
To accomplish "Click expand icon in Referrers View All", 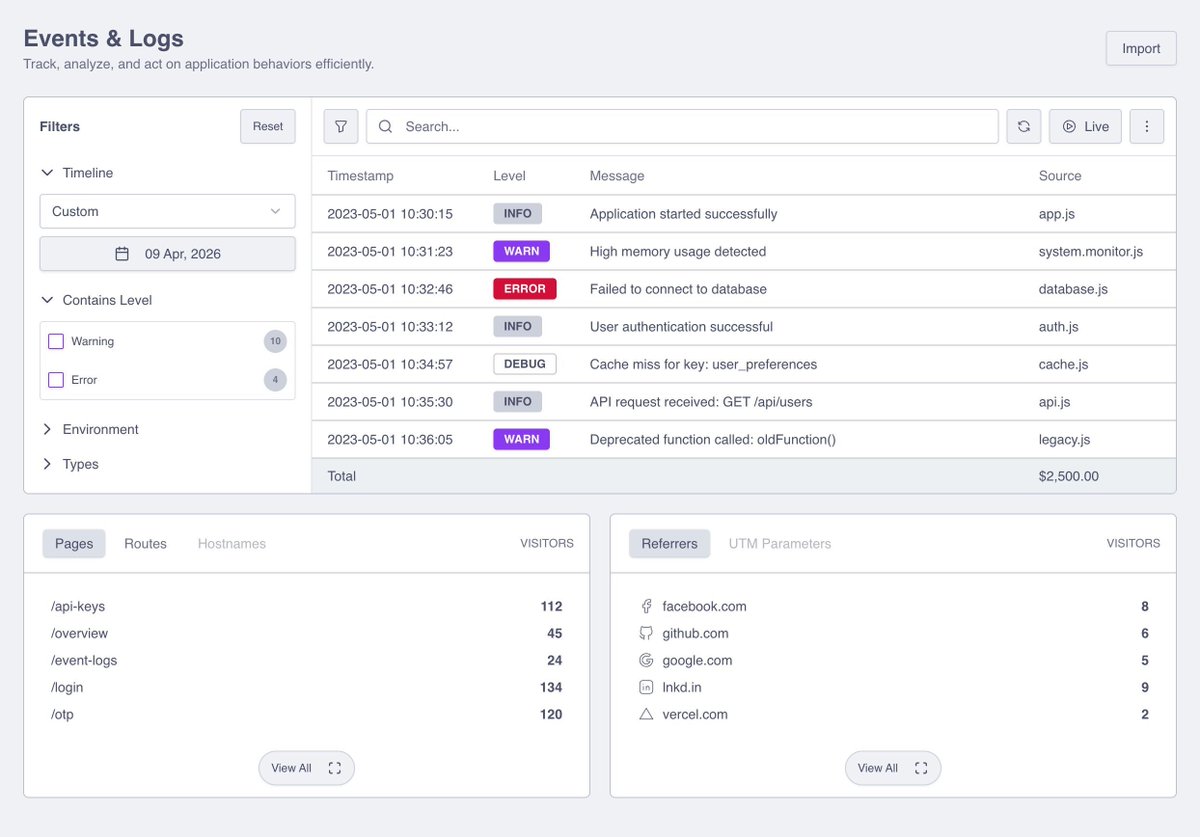I will [921, 768].
